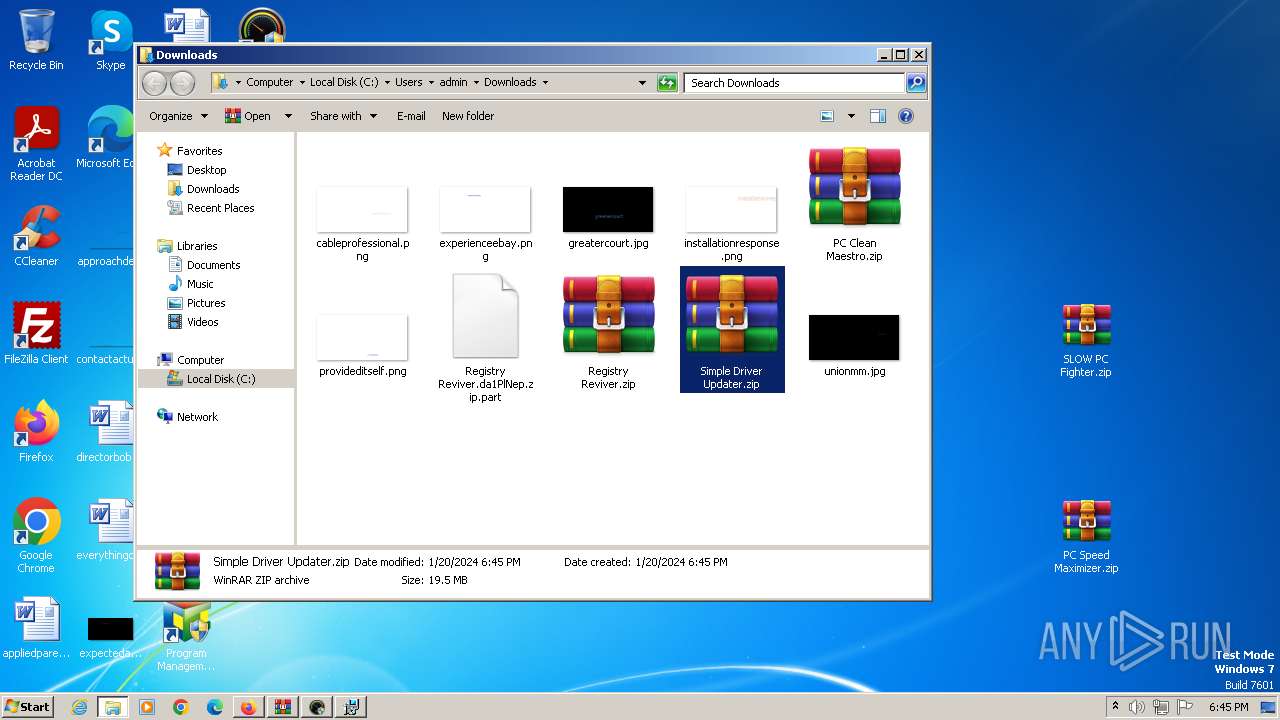
Task: Select Favorites in the navigation pane
Action: (x=199, y=151)
